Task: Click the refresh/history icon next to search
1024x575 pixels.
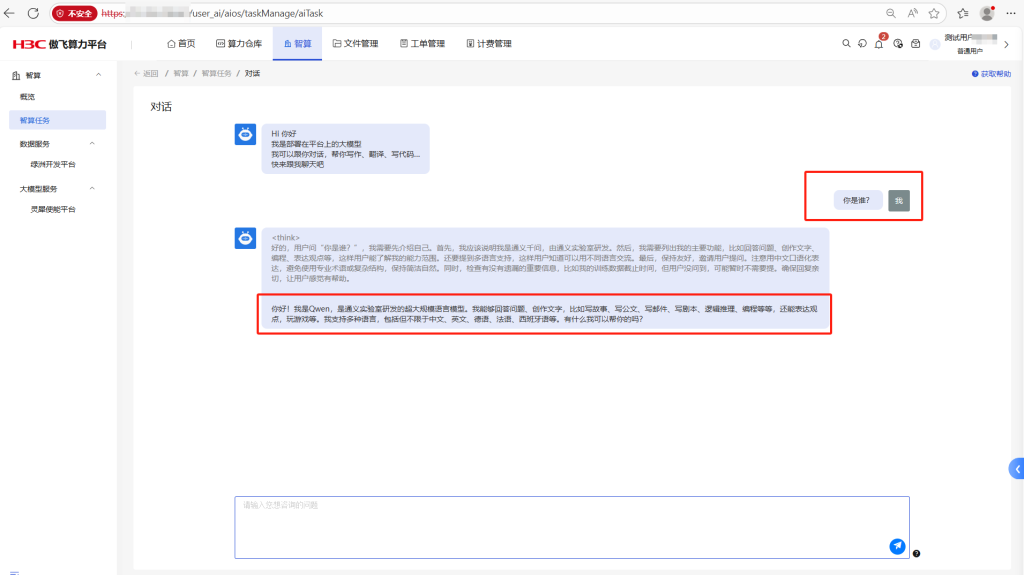Action: [x=862, y=44]
